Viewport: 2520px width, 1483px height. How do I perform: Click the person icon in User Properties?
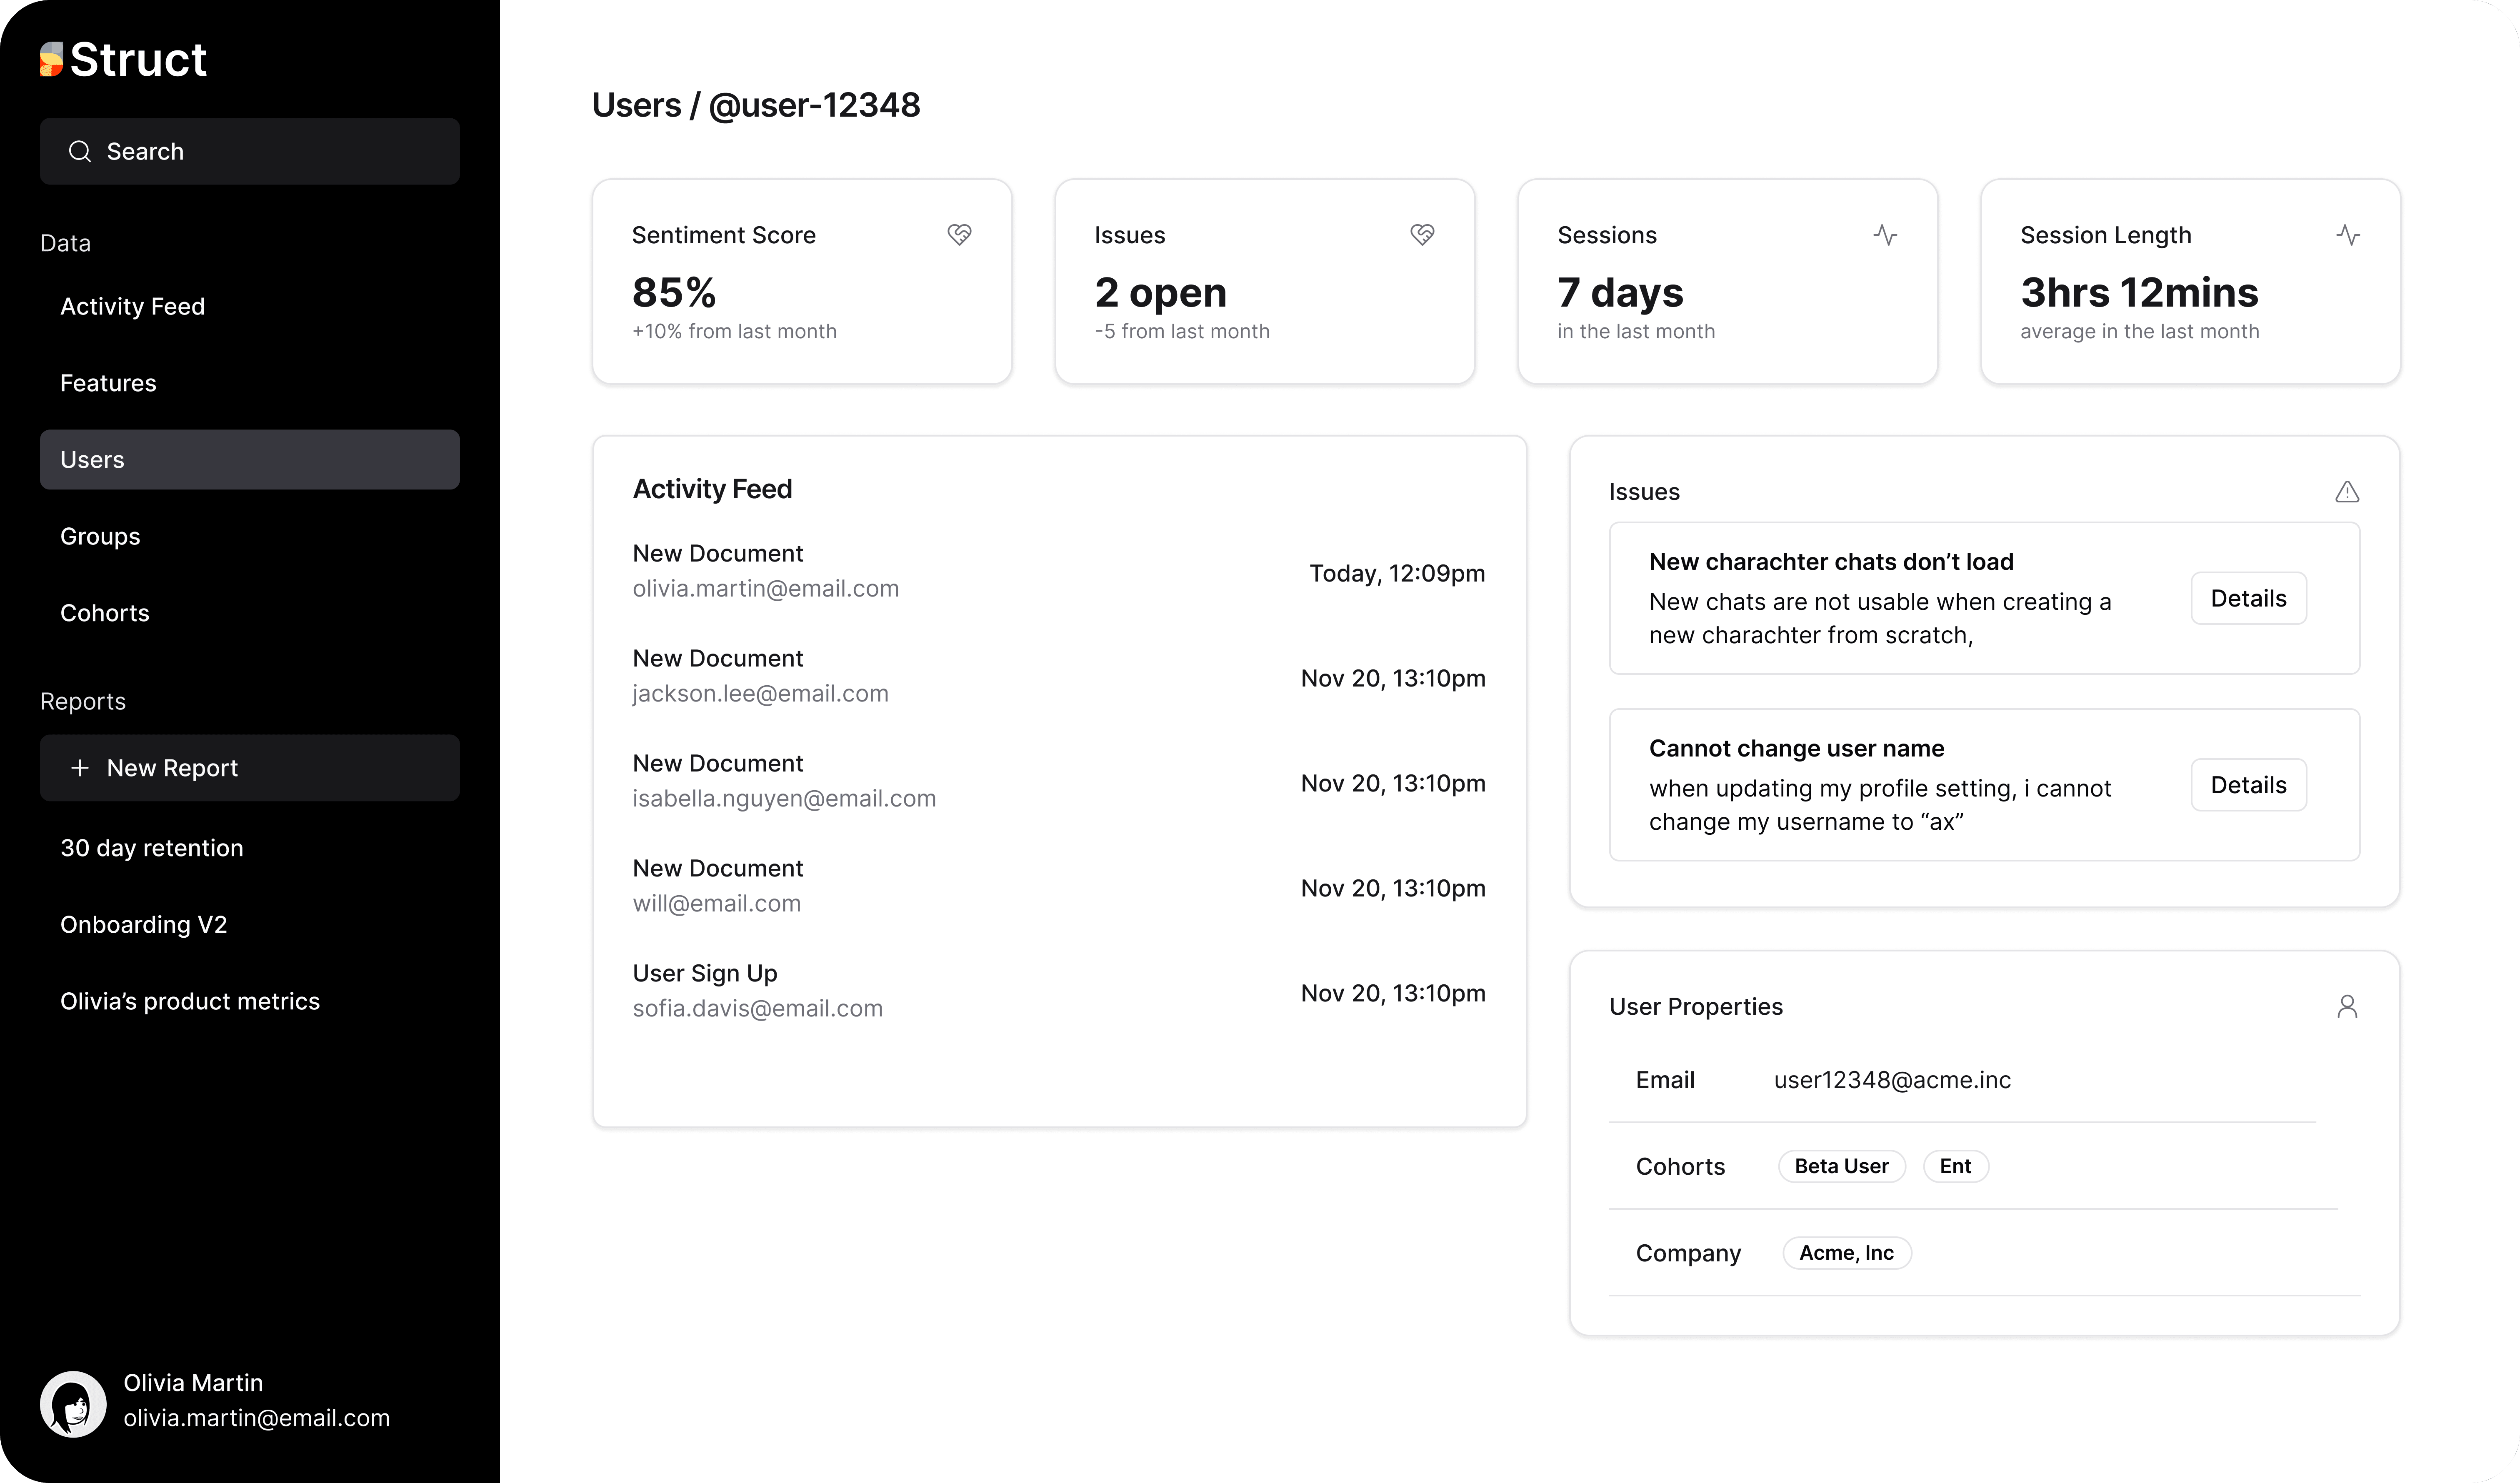[x=2347, y=1006]
